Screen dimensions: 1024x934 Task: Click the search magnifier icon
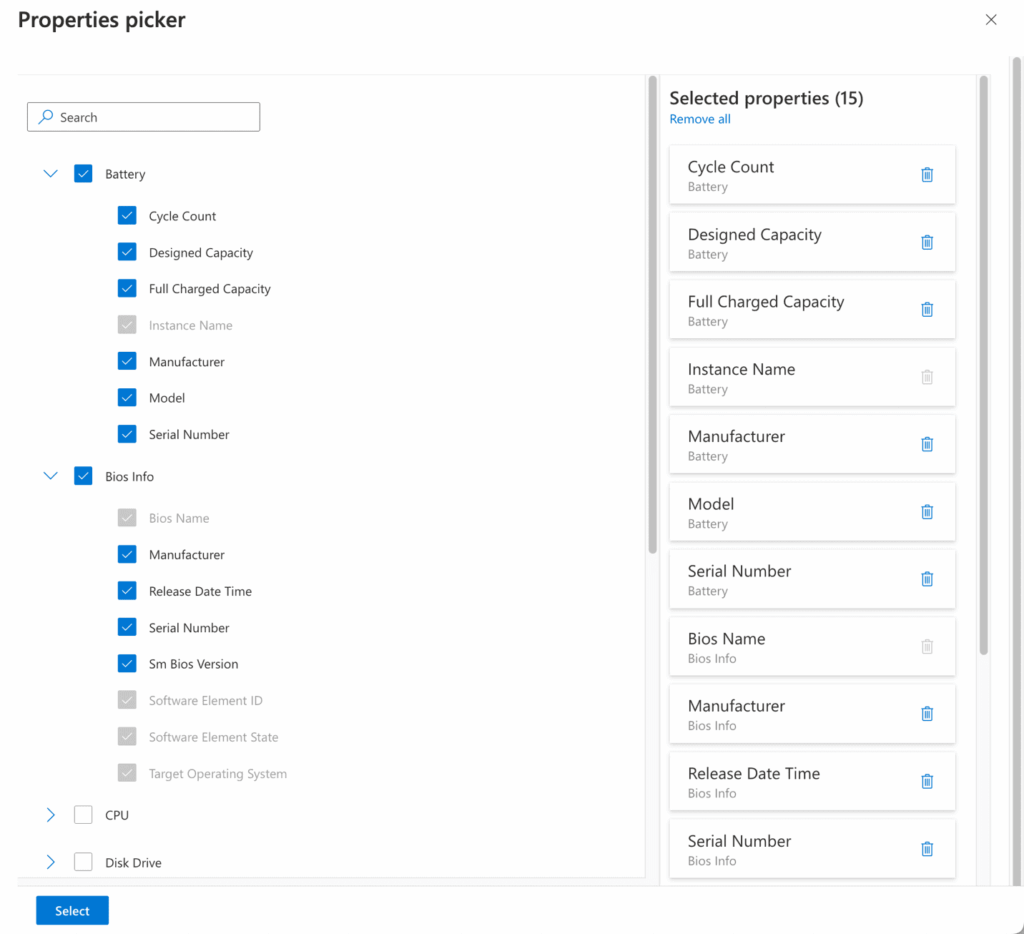[44, 116]
